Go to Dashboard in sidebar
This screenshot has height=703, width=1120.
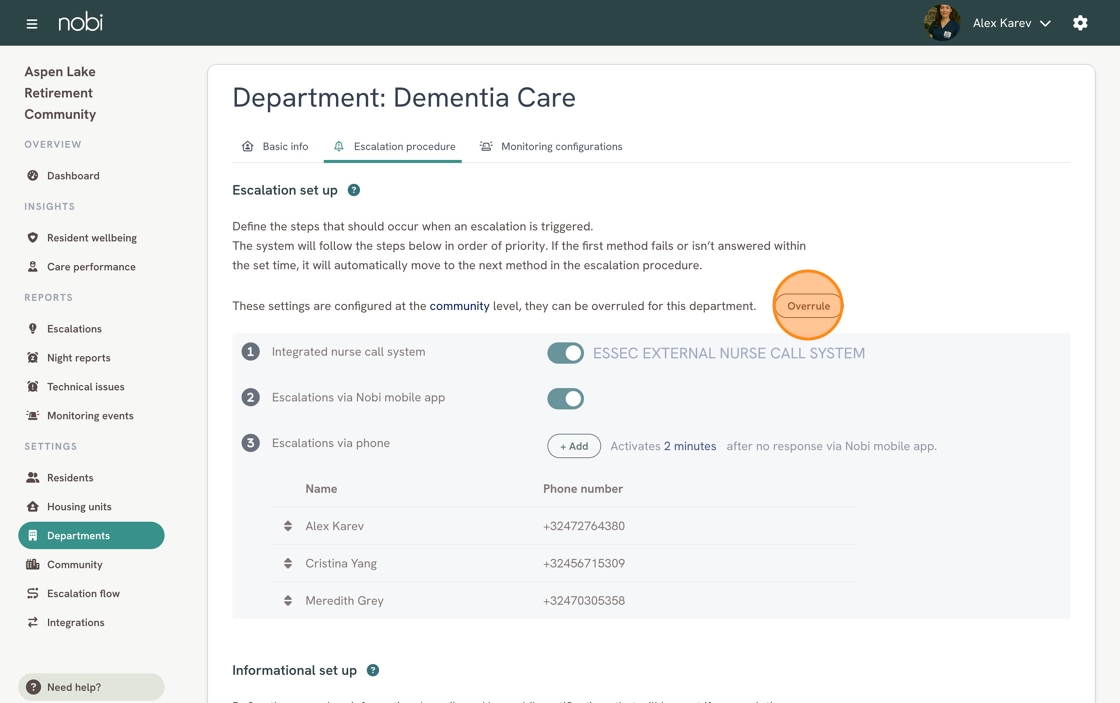[73, 176]
